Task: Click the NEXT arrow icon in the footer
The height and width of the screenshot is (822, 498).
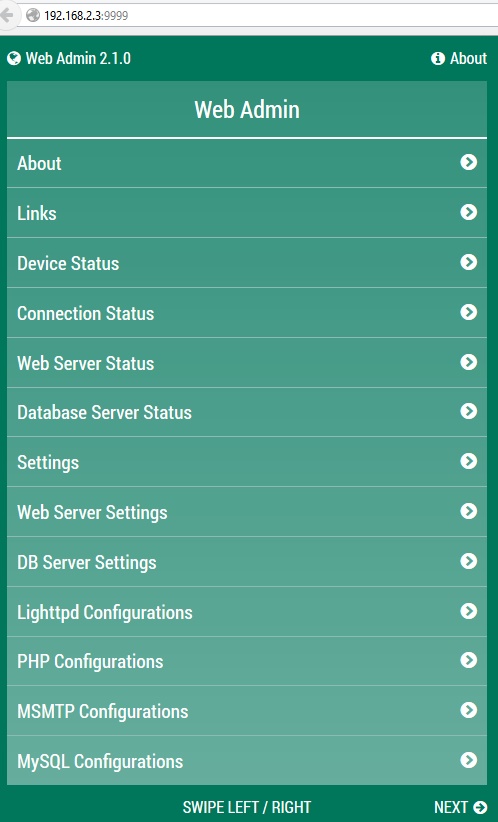Action: pos(480,807)
